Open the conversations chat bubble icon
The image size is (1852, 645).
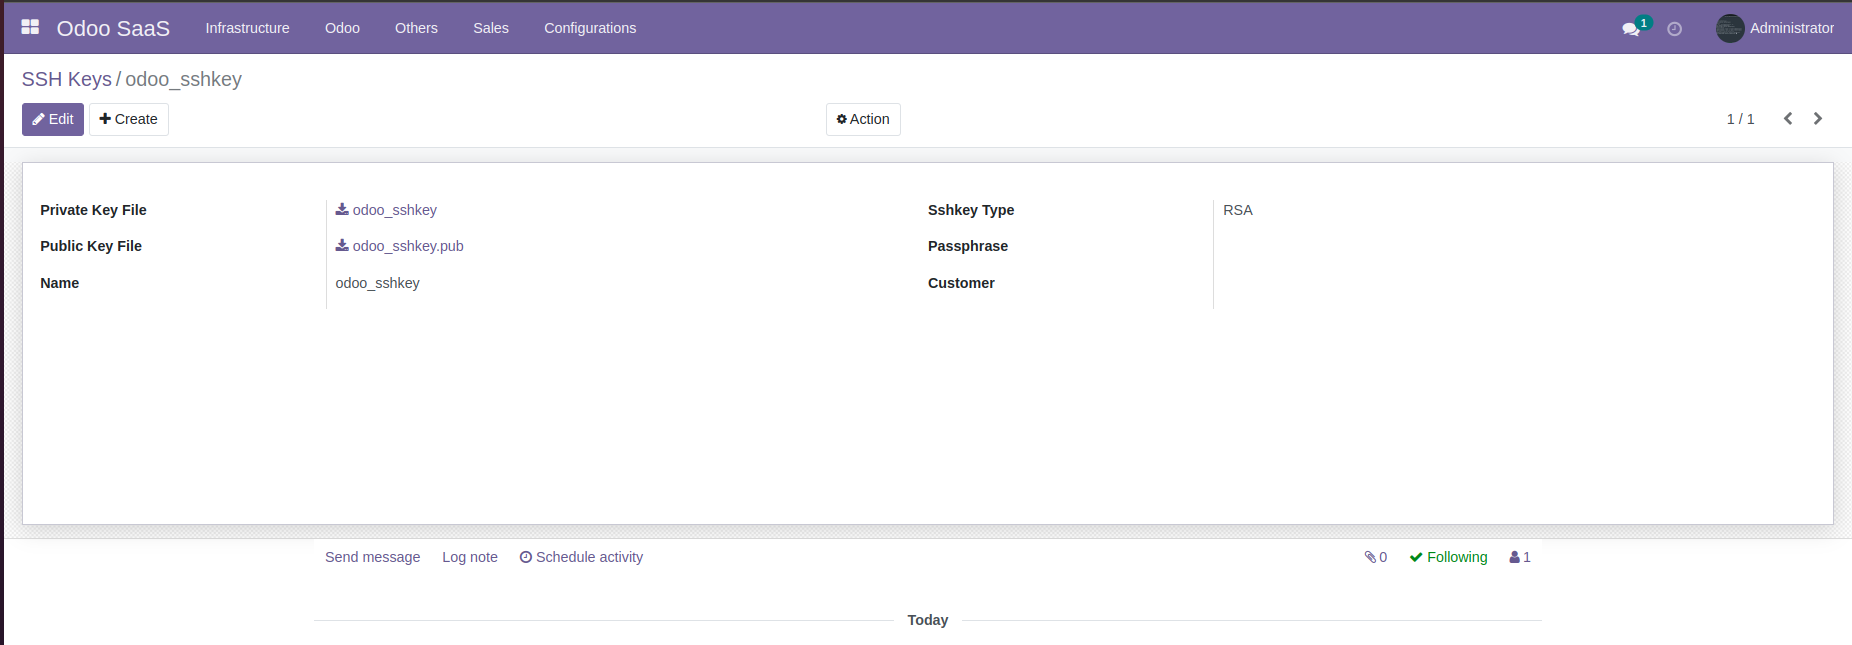tap(1631, 29)
